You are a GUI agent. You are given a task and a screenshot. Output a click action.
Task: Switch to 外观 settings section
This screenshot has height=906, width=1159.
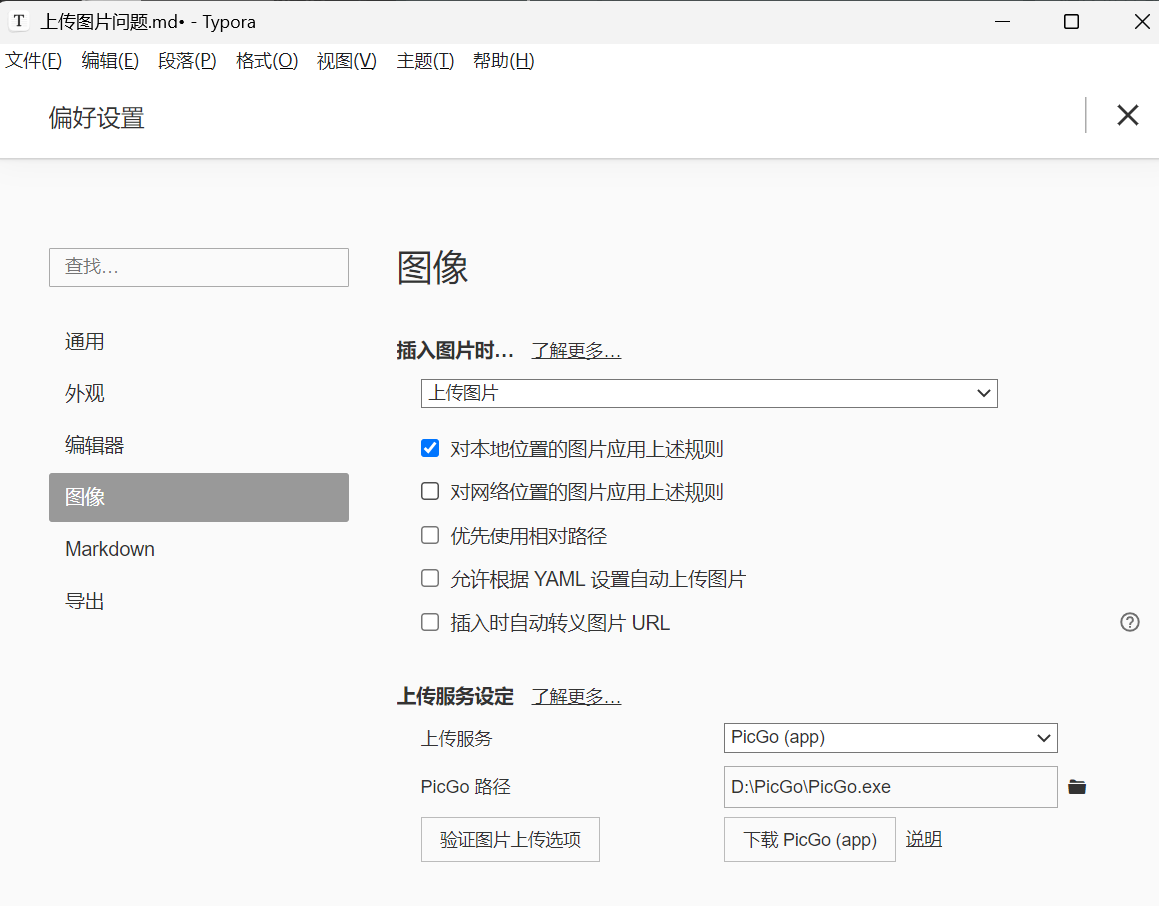pyautogui.click(x=199, y=393)
